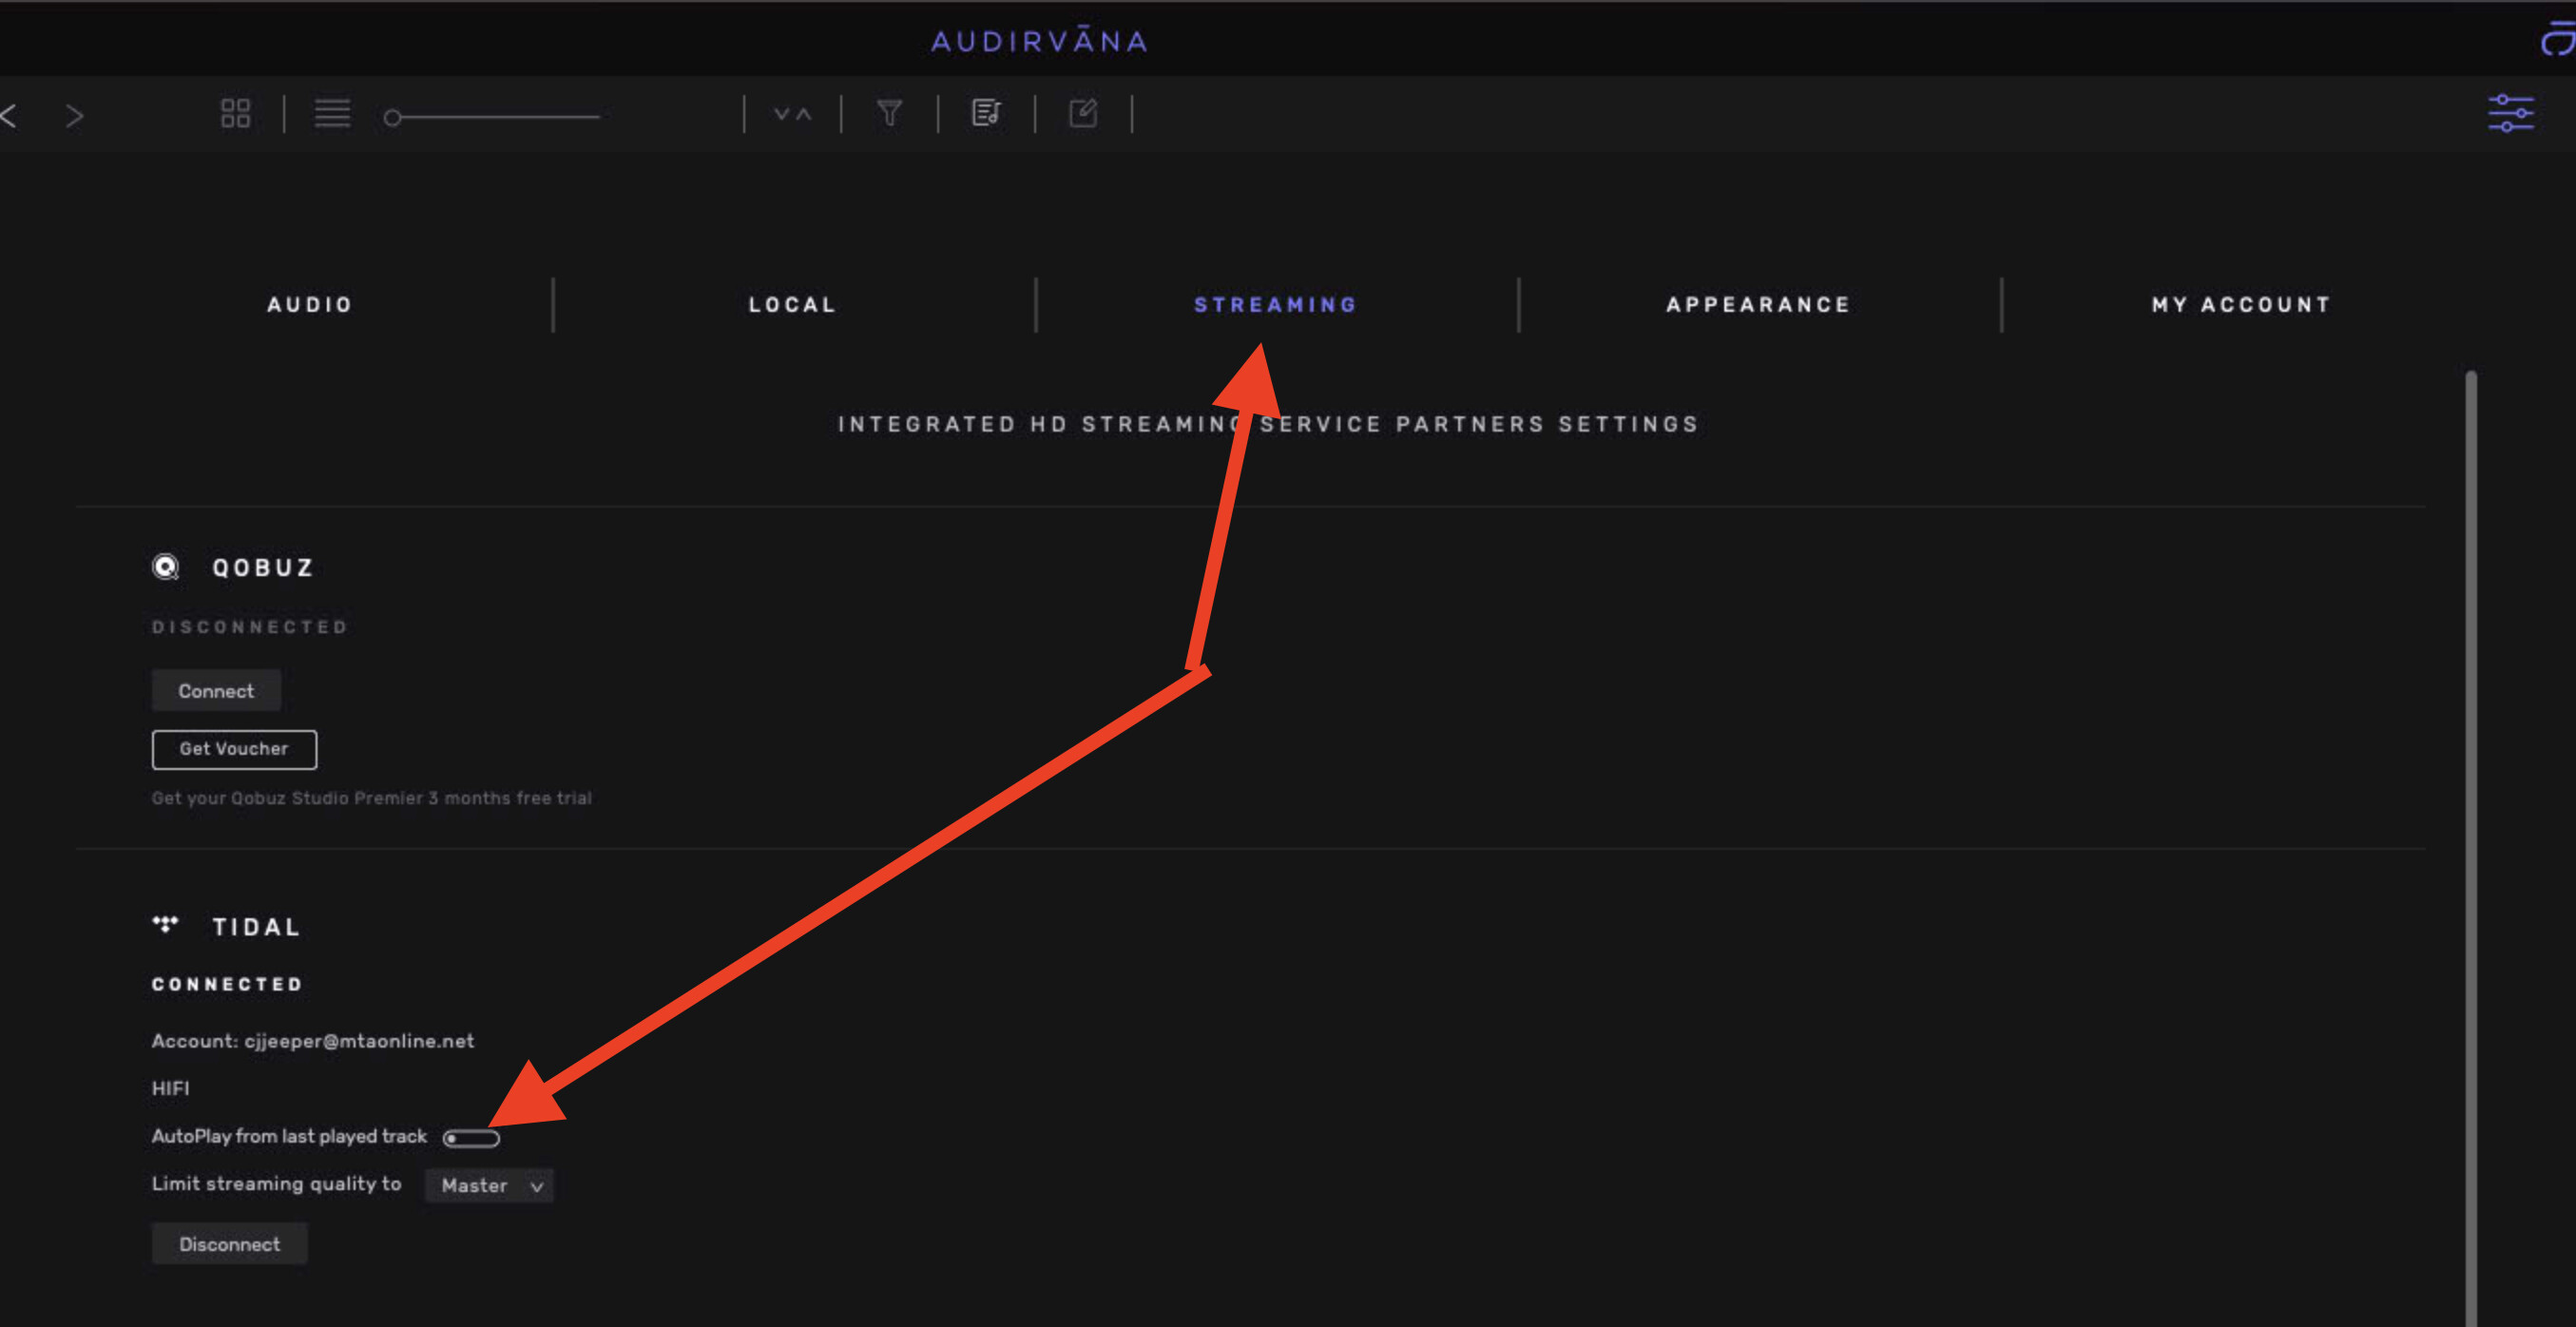Switch to grid view icon
This screenshot has height=1327, width=2576.
[x=236, y=113]
